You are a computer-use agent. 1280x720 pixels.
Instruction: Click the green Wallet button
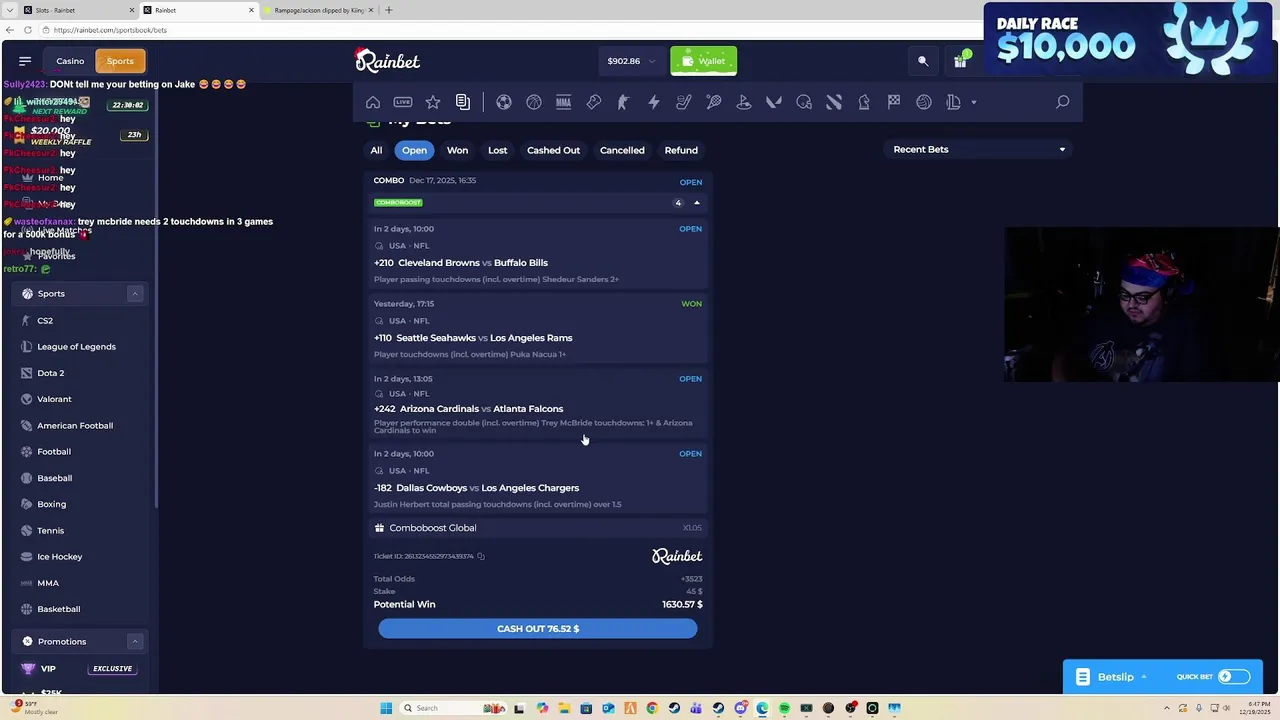tap(704, 61)
